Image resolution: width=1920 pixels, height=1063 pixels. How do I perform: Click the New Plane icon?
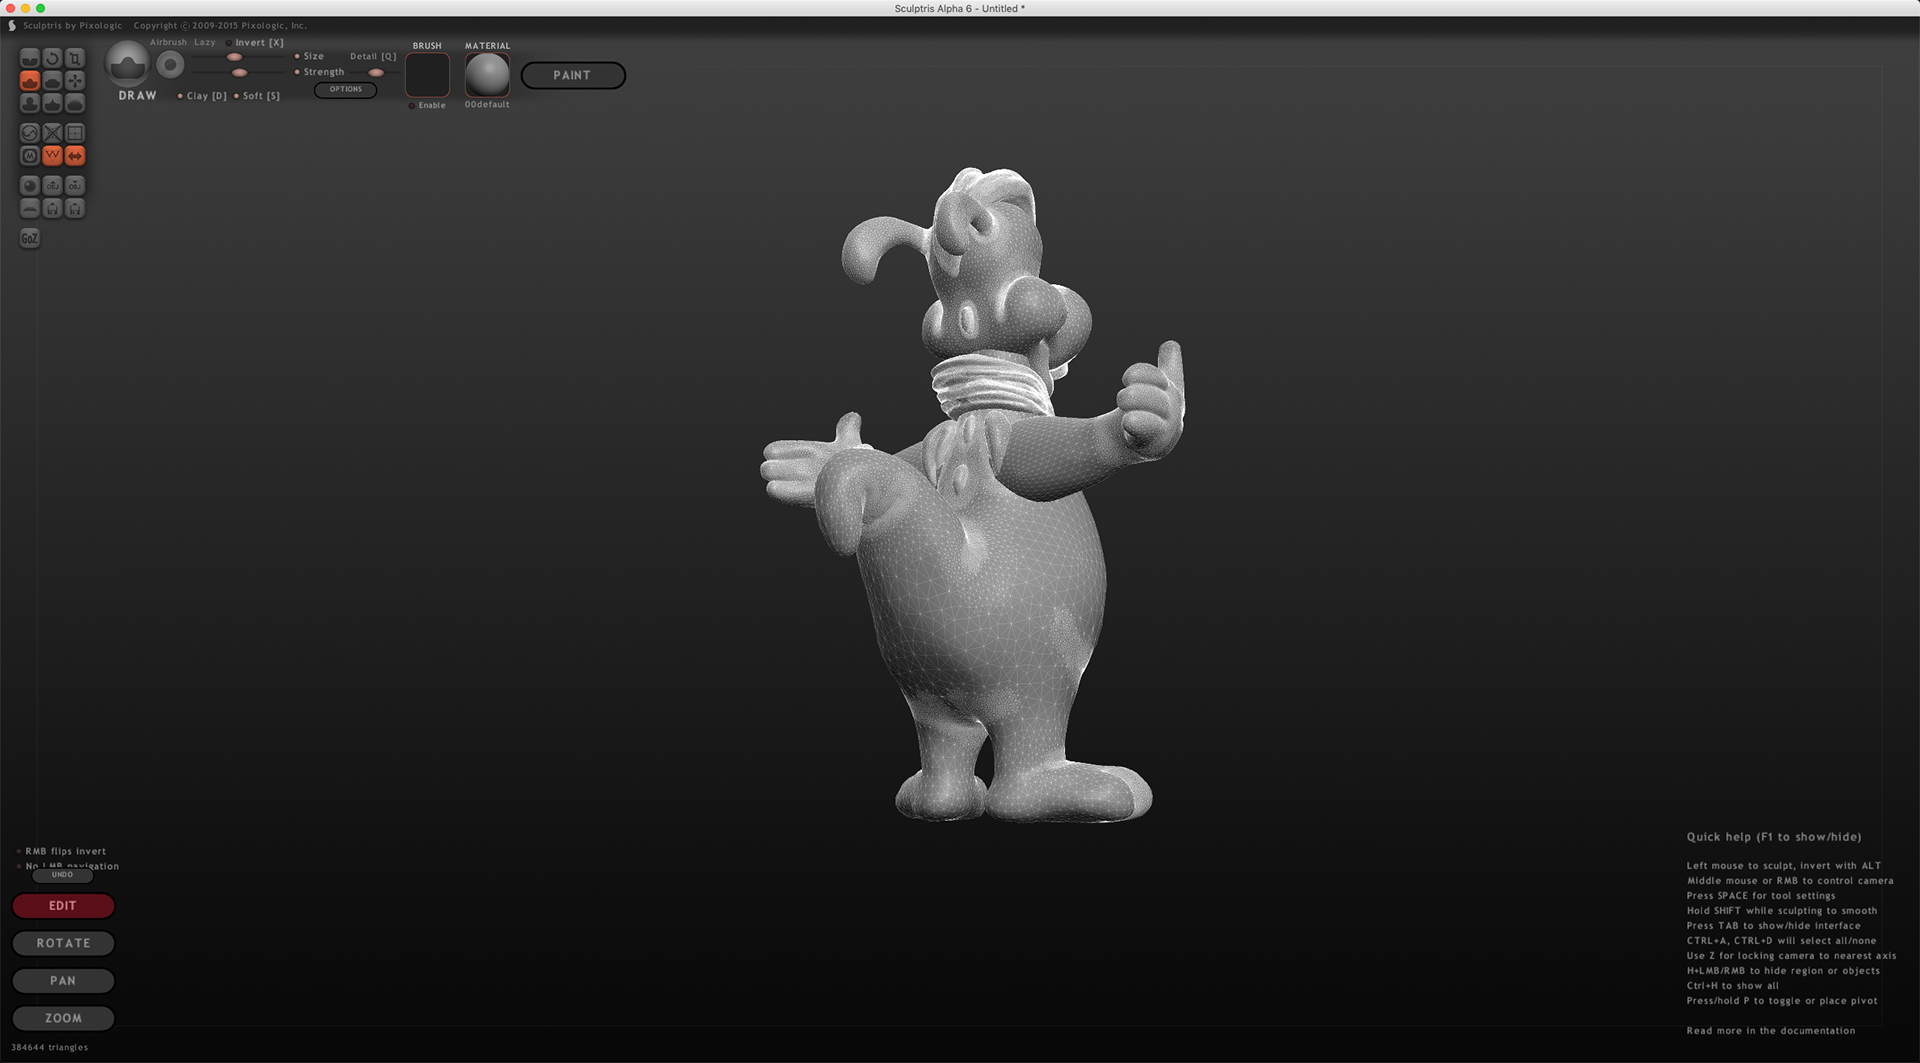click(x=30, y=208)
